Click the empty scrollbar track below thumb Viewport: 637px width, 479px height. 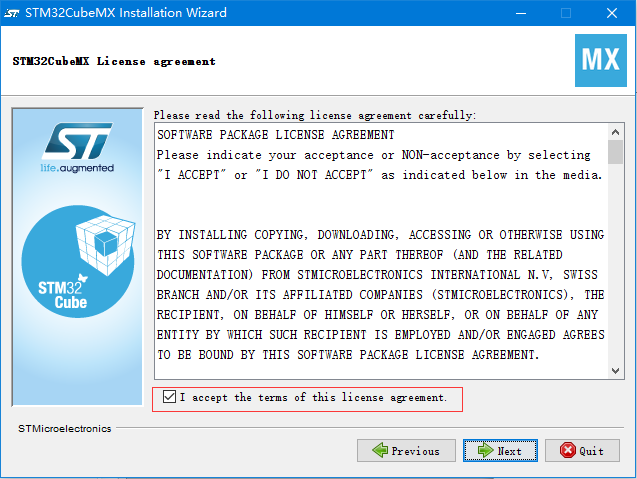pos(615,263)
